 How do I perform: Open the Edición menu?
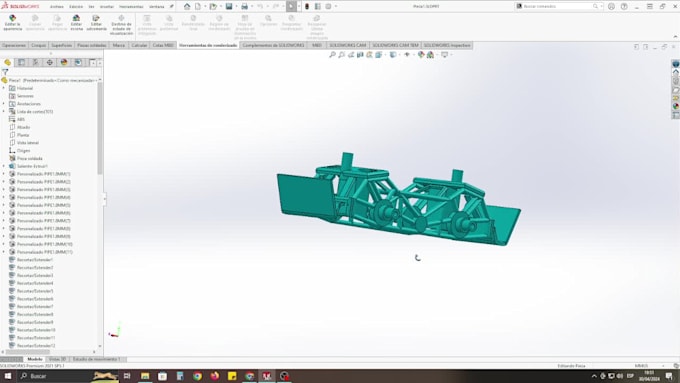click(x=76, y=7)
